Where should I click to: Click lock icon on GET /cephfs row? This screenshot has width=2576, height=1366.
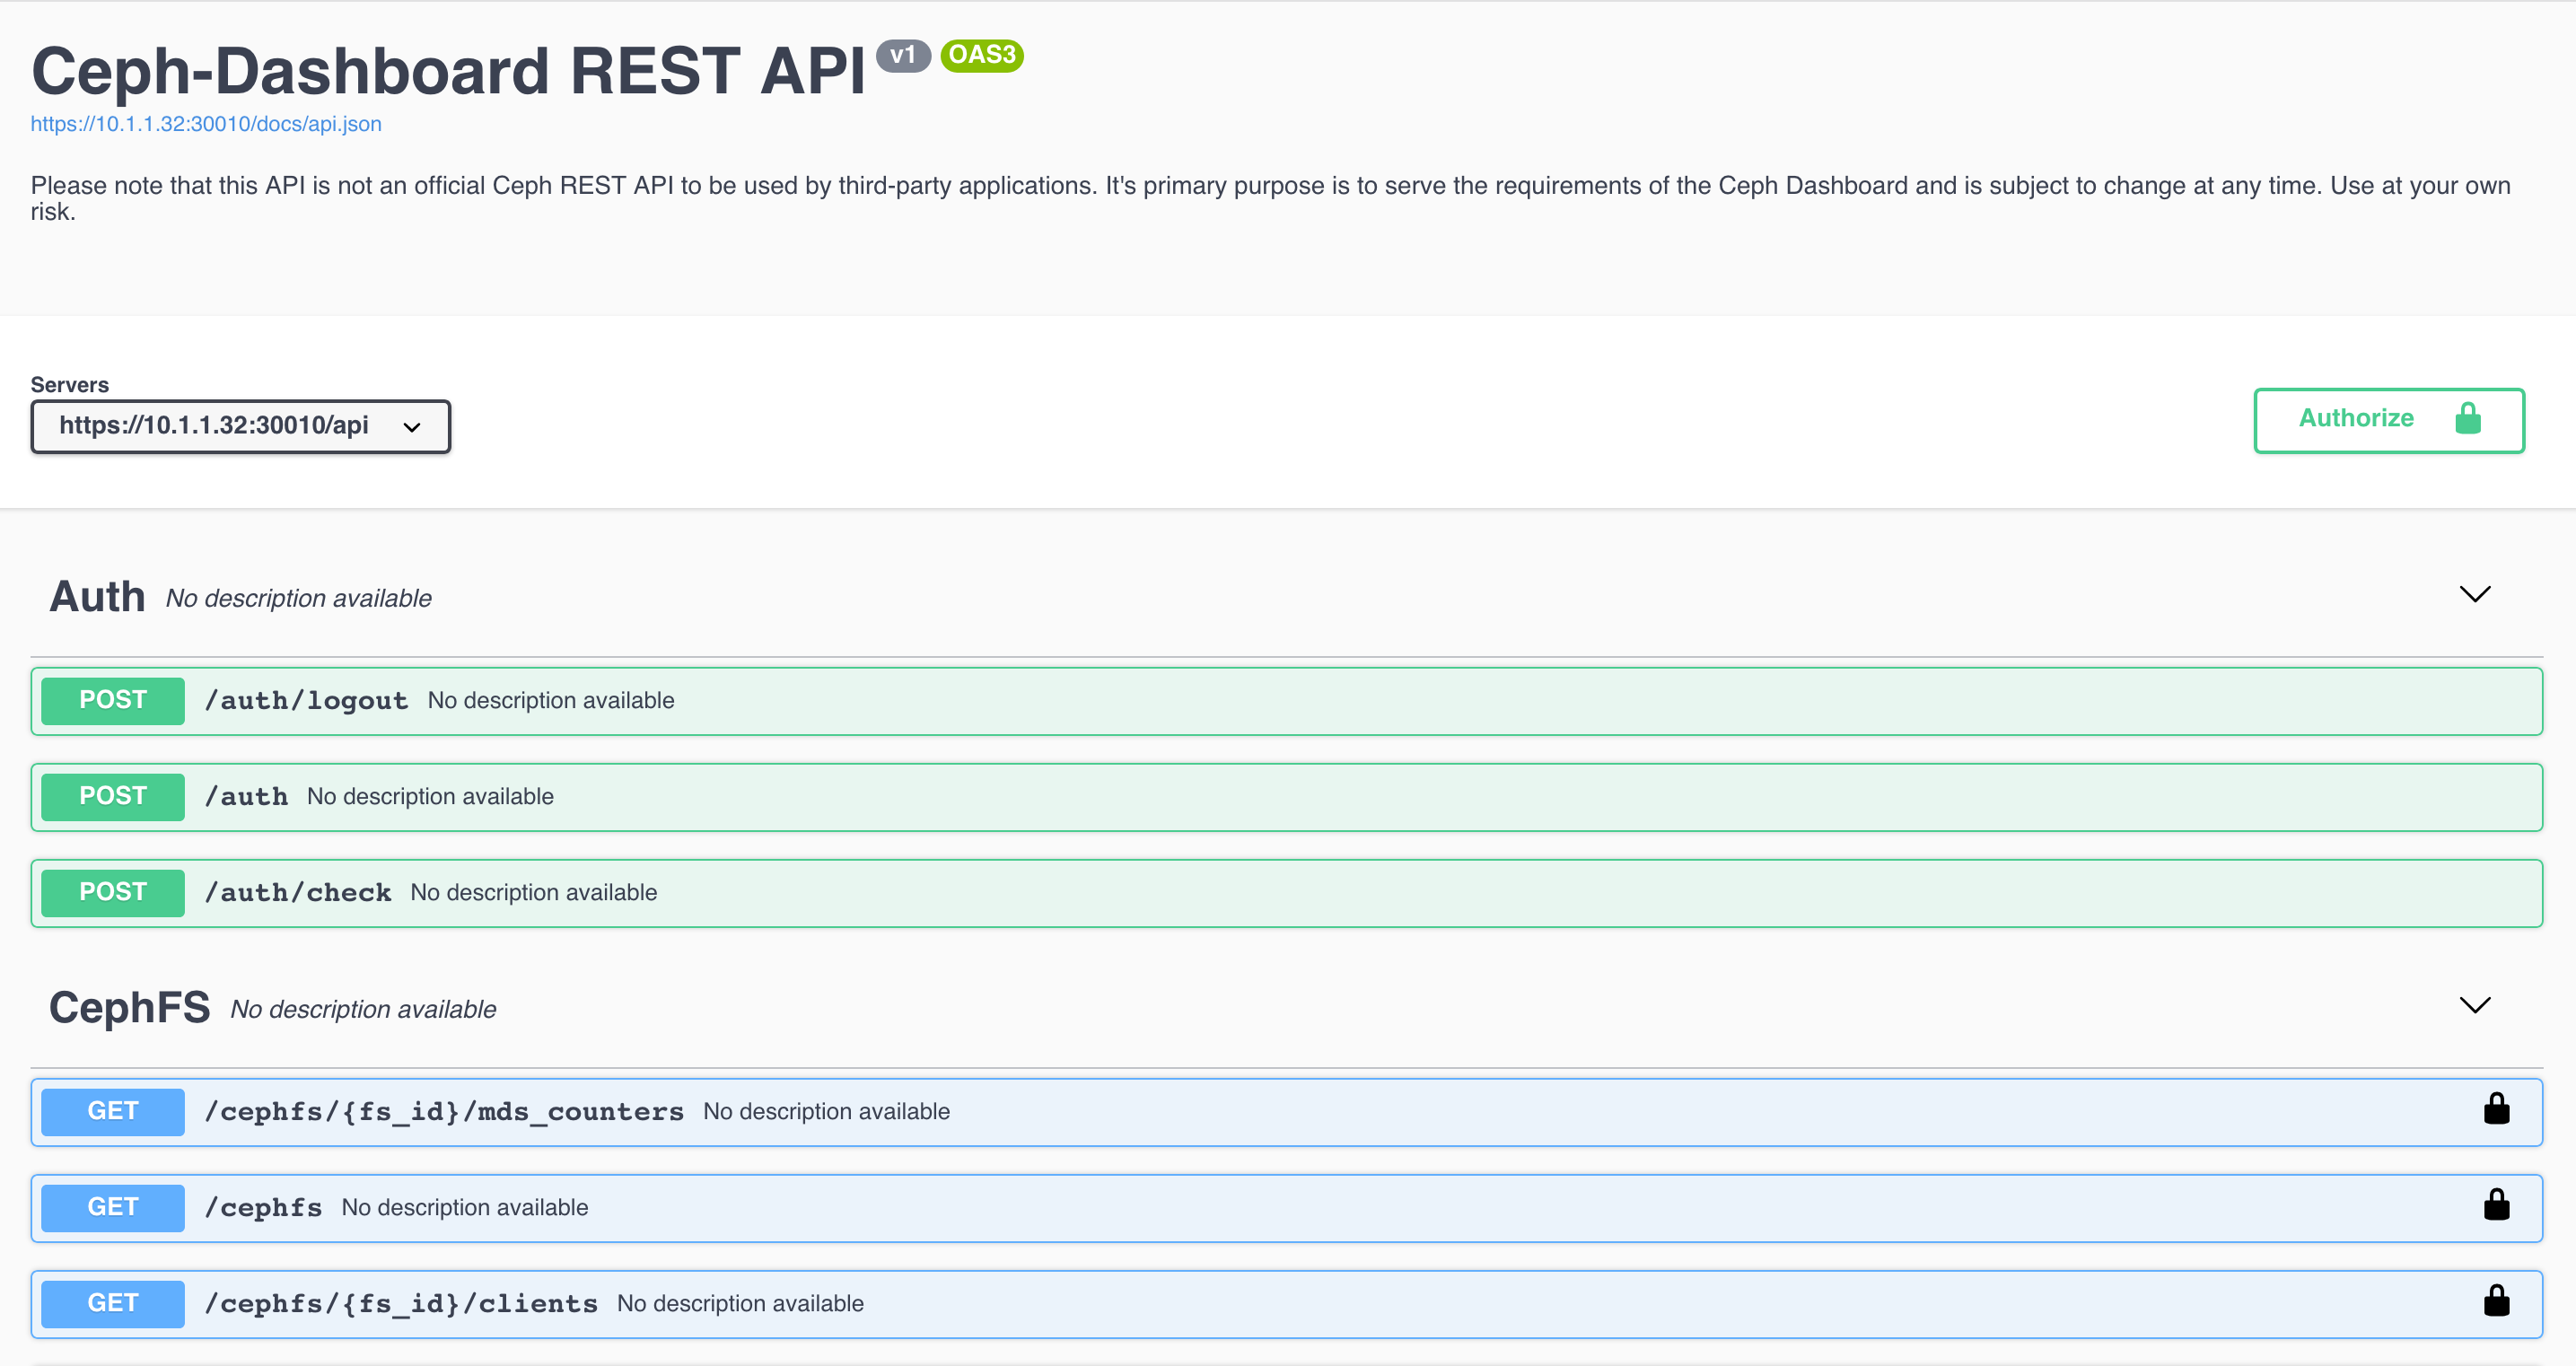point(2496,1205)
